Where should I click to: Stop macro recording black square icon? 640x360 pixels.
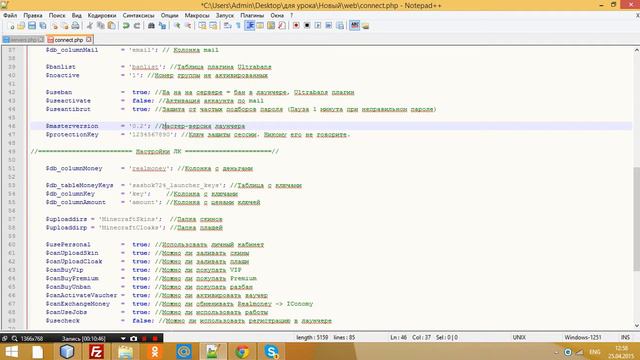[x=307, y=26]
